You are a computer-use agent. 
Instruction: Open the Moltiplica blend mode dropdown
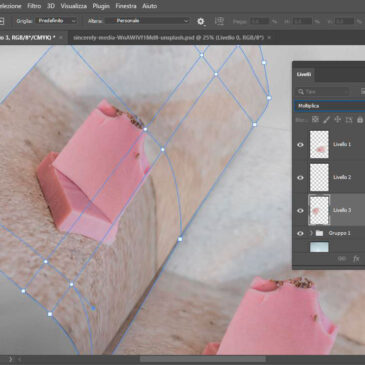coord(330,106)
